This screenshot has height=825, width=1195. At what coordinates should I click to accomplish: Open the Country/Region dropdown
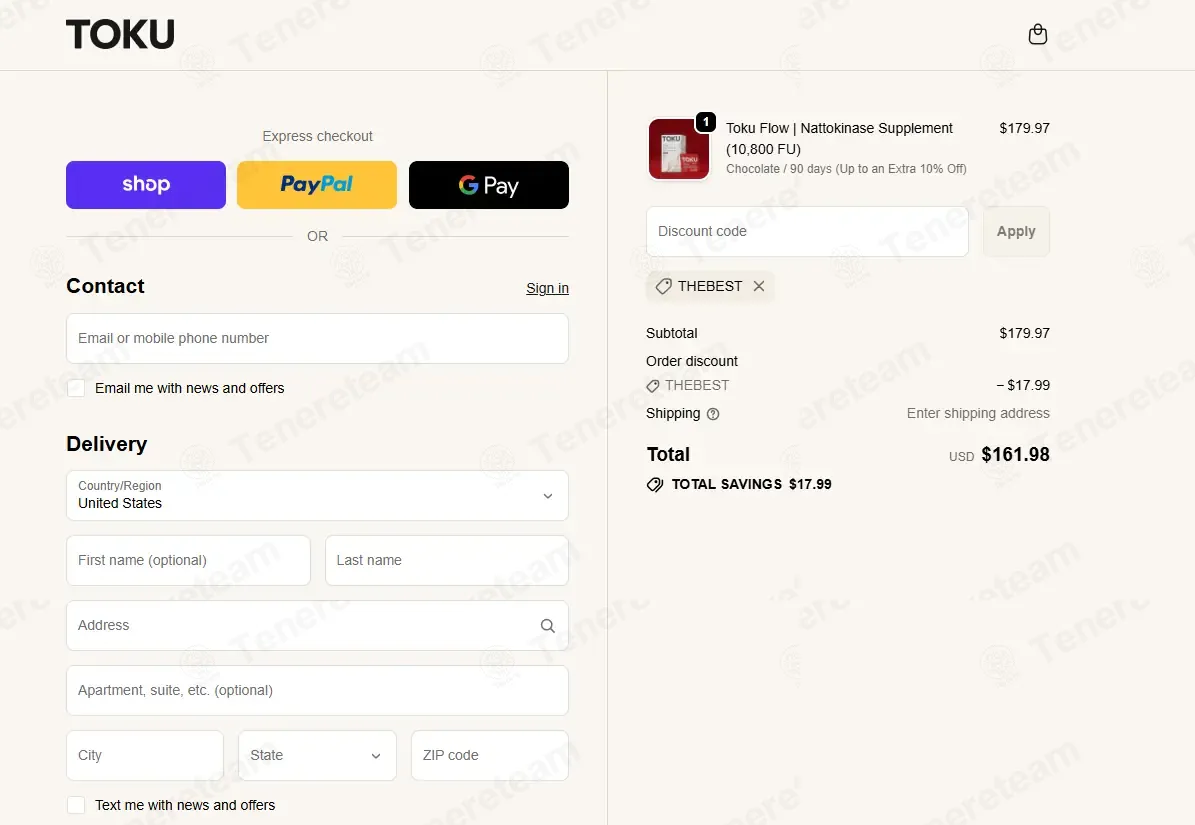(x=317, y=496)
